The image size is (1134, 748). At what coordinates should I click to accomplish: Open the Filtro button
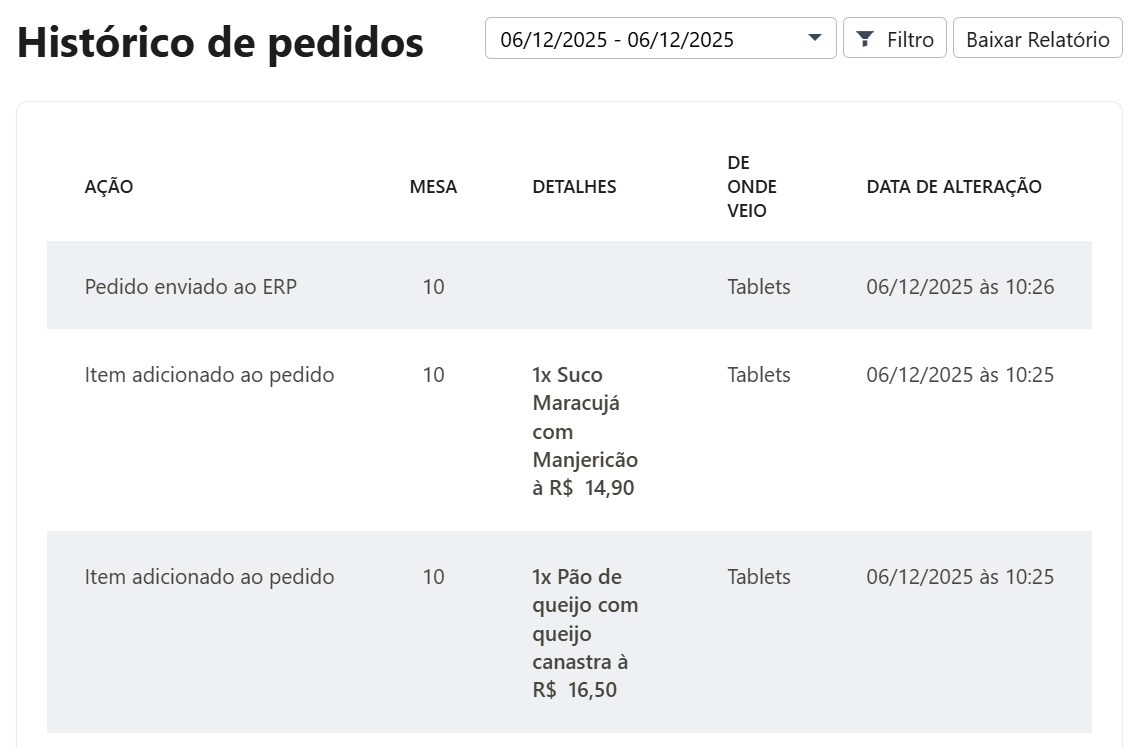pos(895,38)
